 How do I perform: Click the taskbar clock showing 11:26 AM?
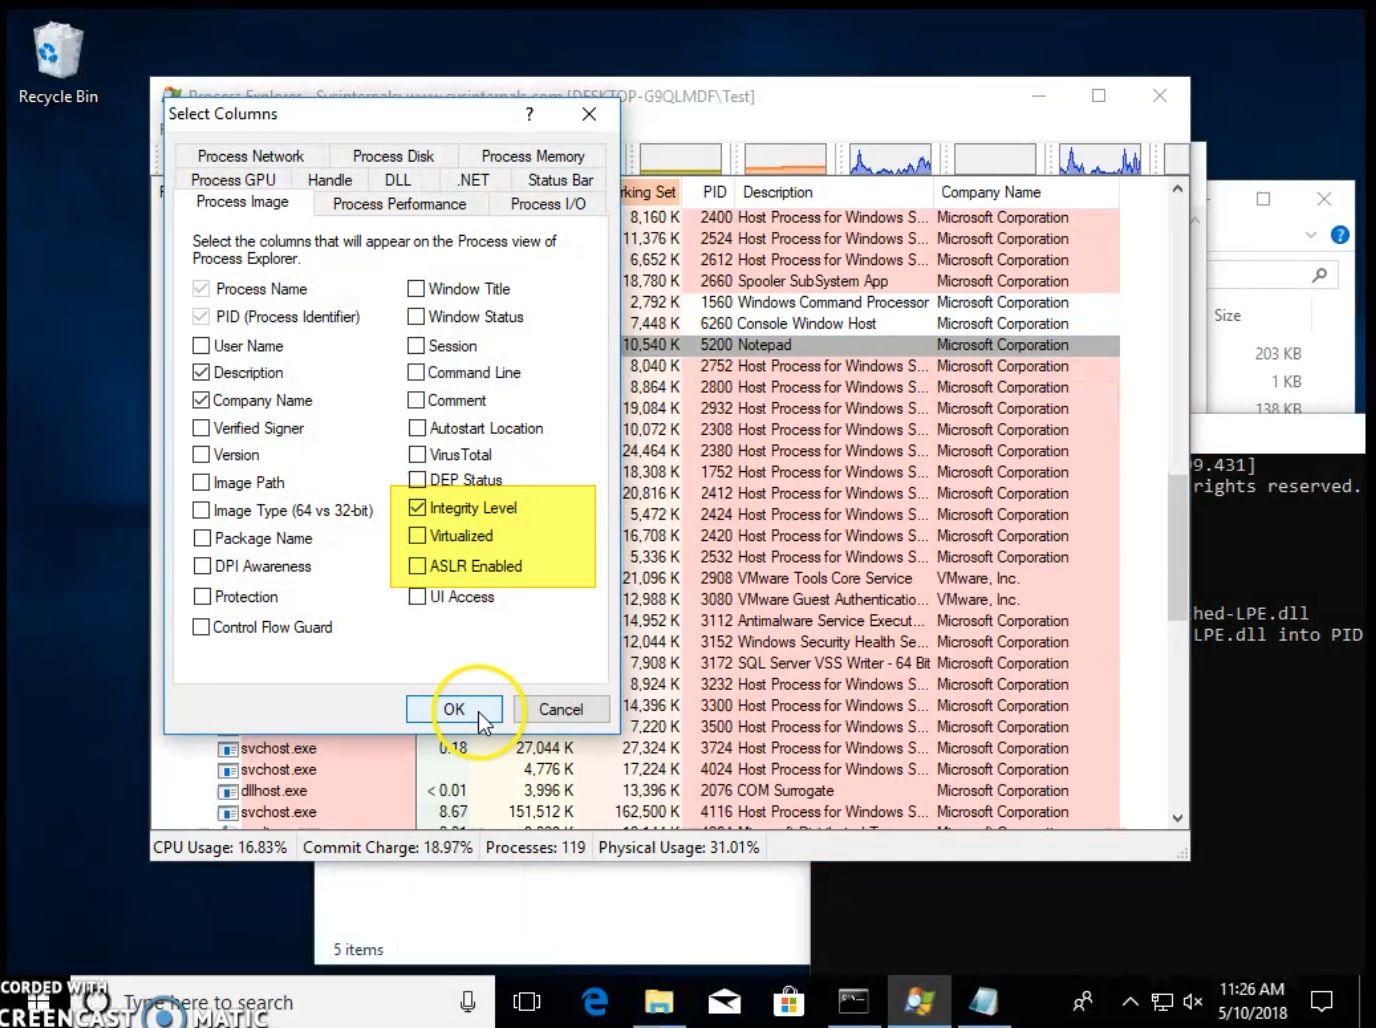click(x=1252, y=1001)
